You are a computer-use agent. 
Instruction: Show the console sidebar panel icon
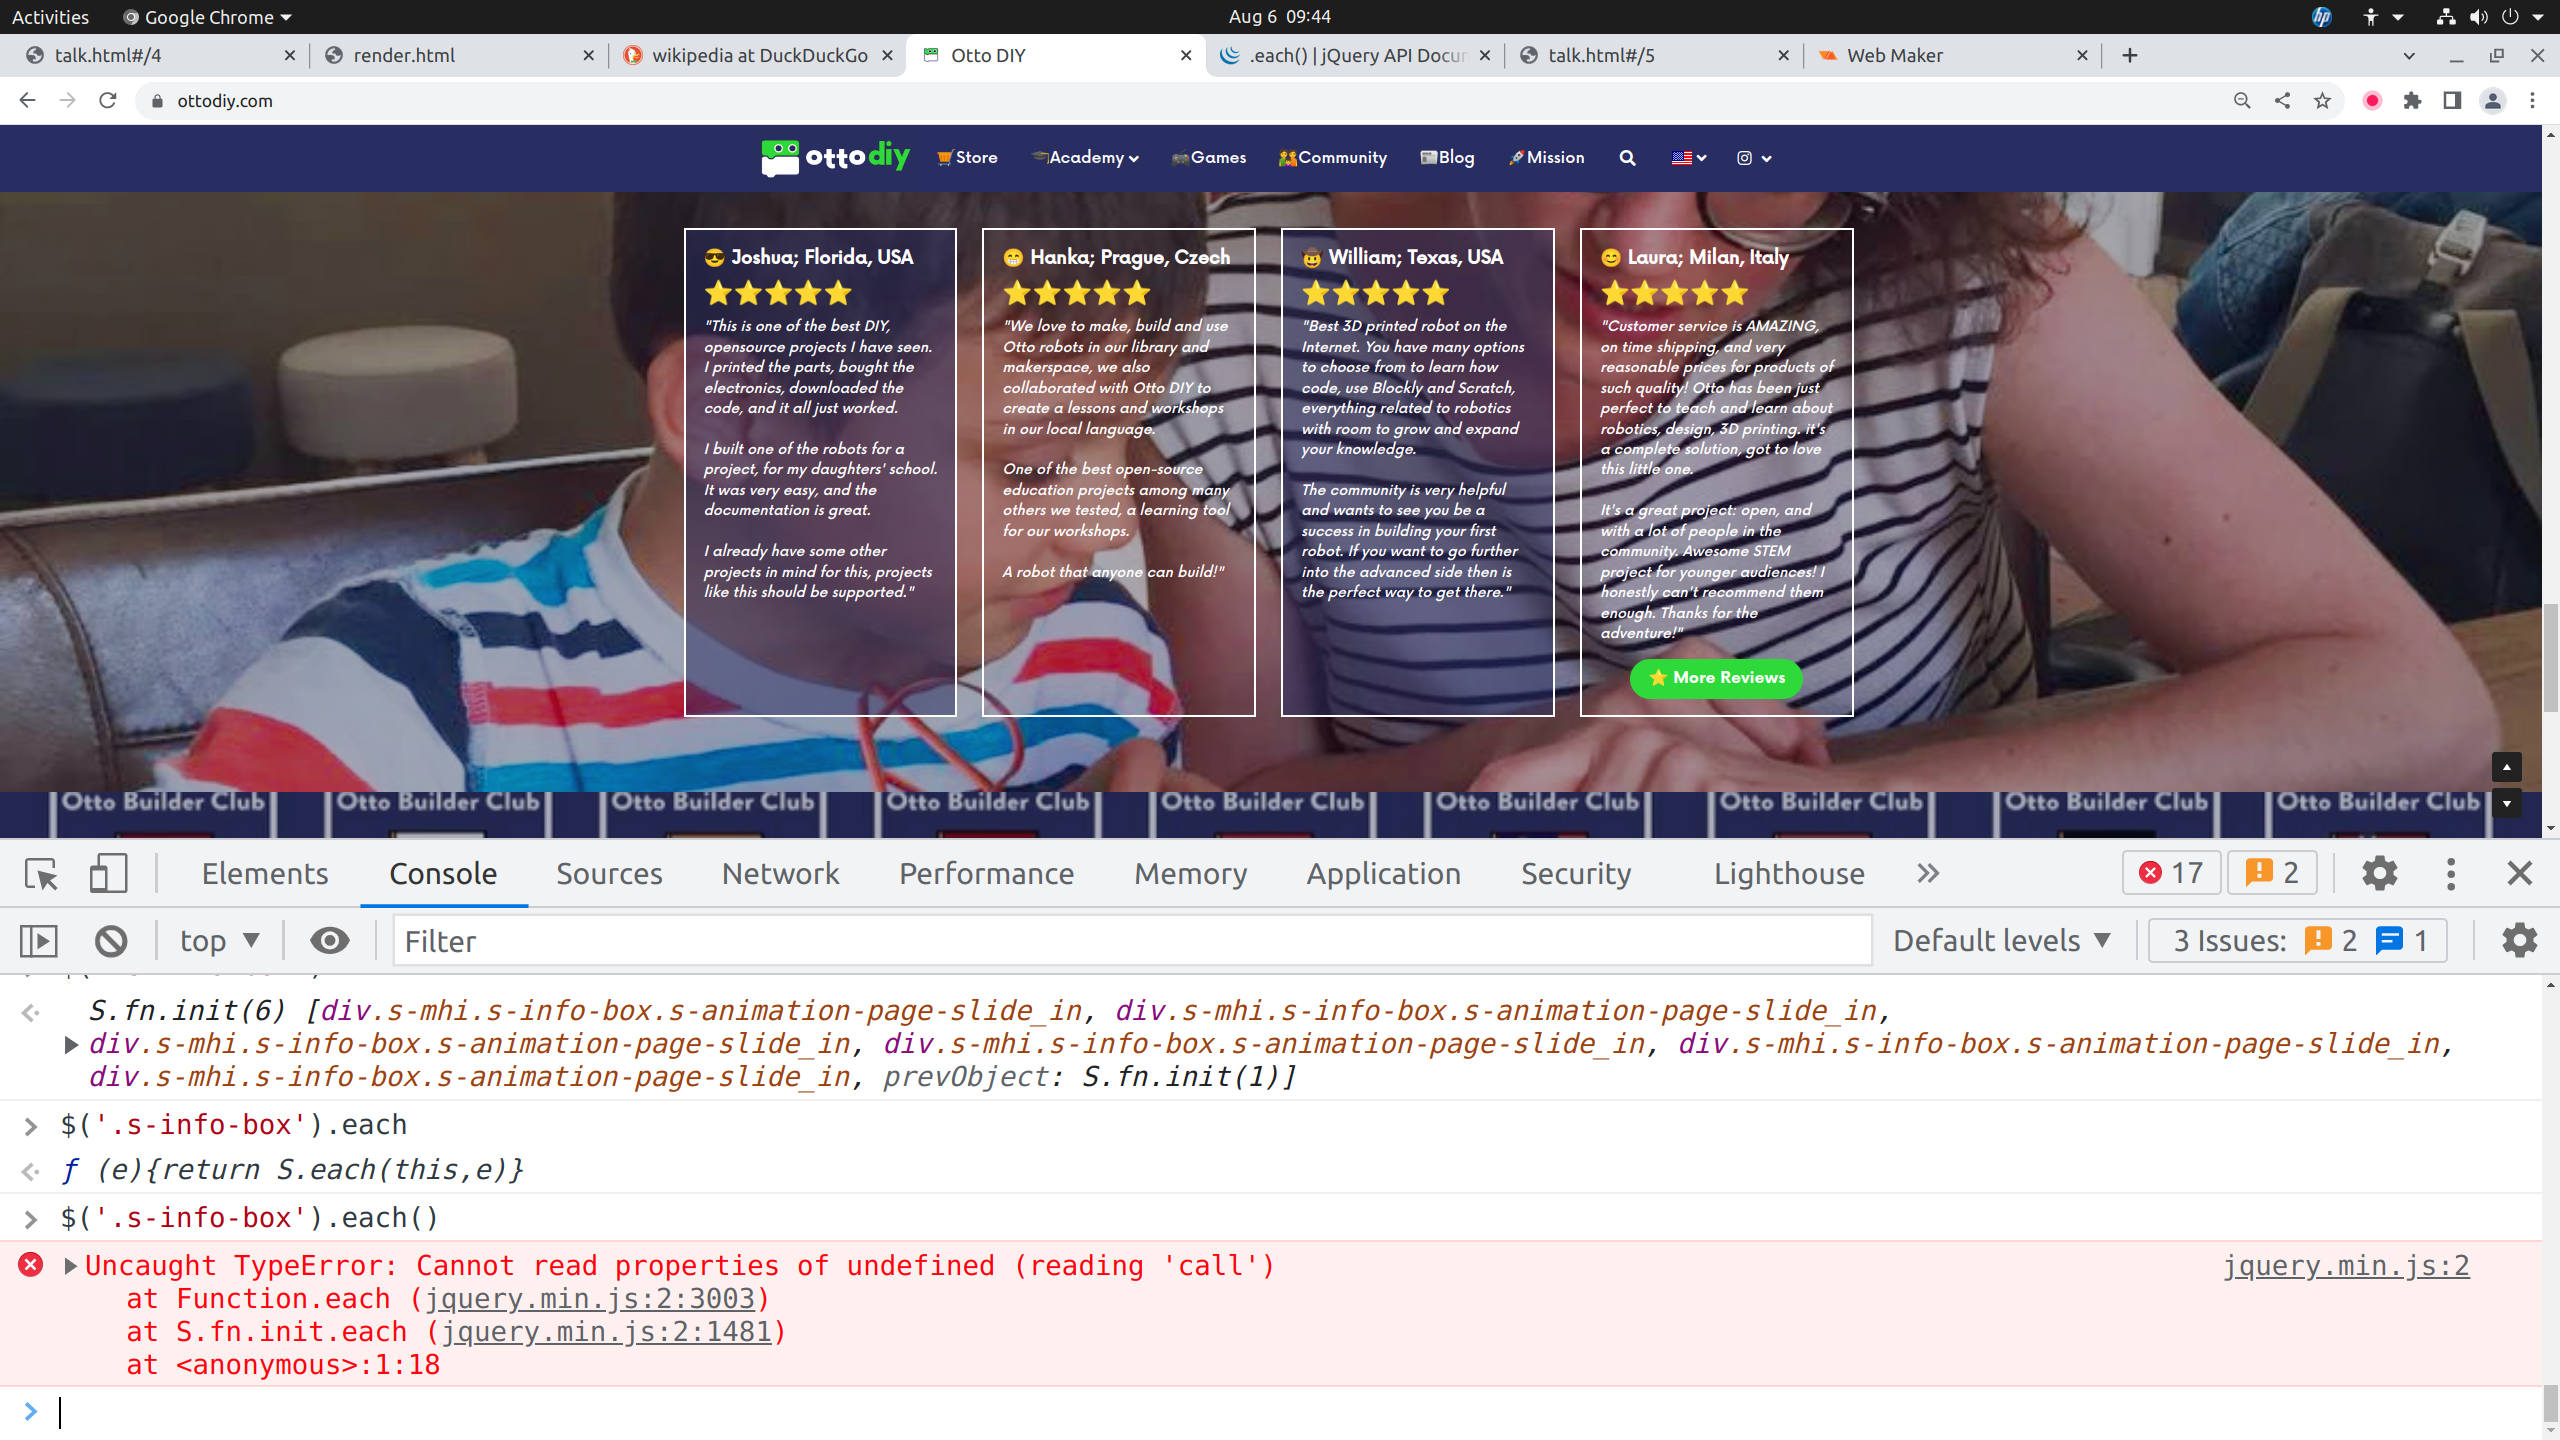39,941
